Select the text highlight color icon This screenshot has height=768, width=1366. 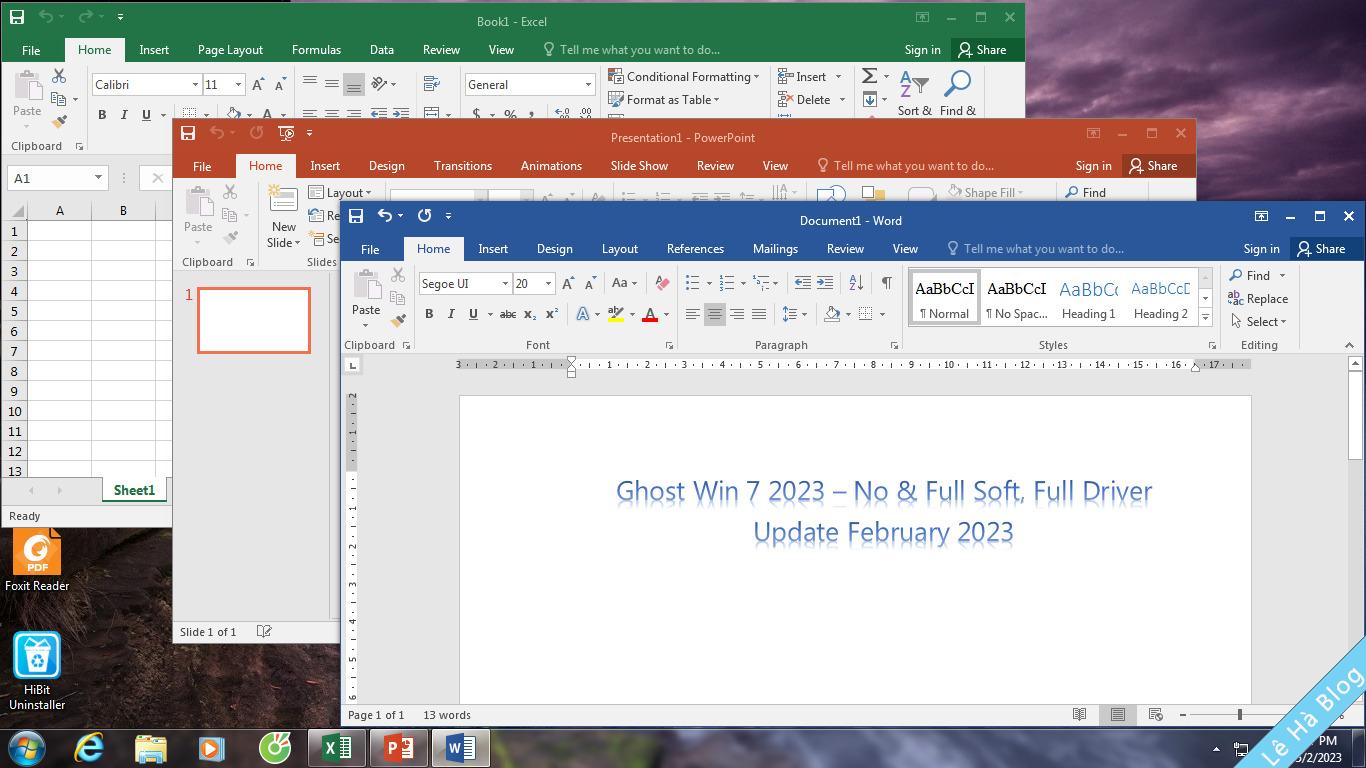pos(617,314)
